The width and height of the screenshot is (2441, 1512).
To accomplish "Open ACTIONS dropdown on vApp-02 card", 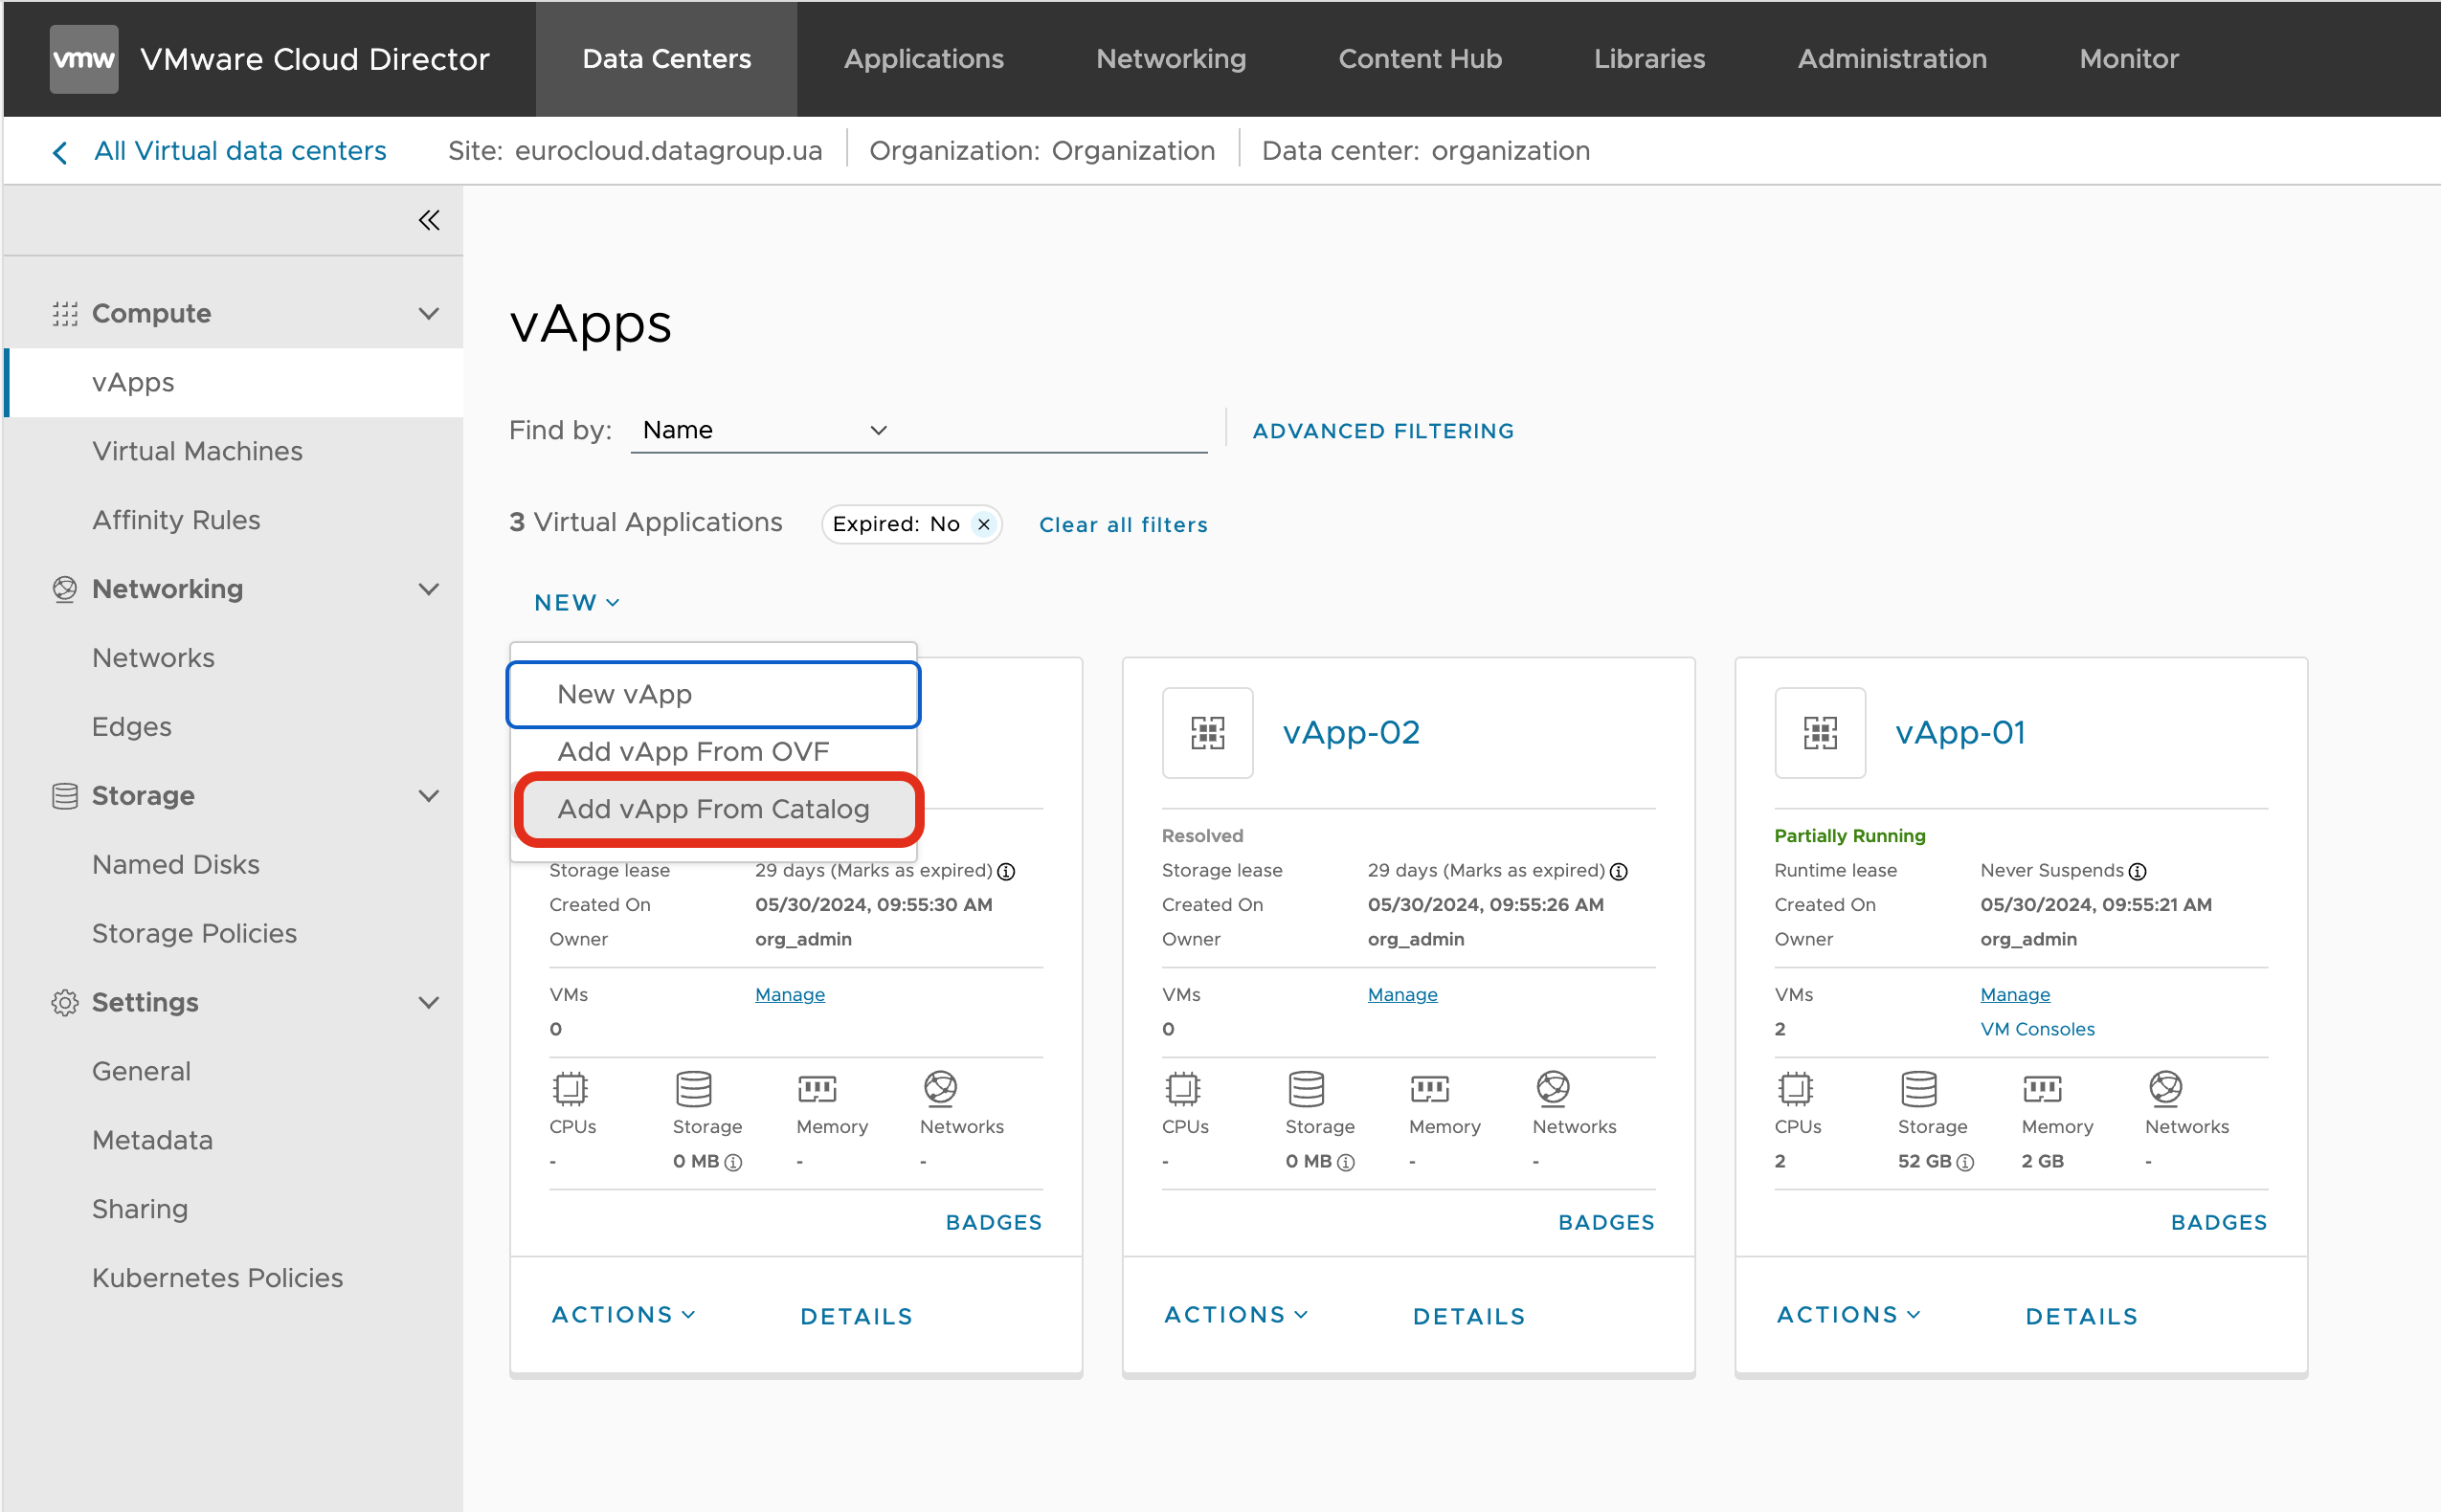I will pyautogui.click(x=1236, y=1315).
